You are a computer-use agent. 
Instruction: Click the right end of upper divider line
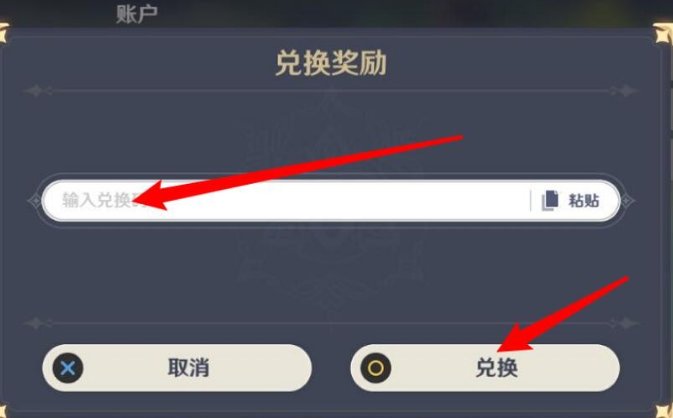pos(624,91)
